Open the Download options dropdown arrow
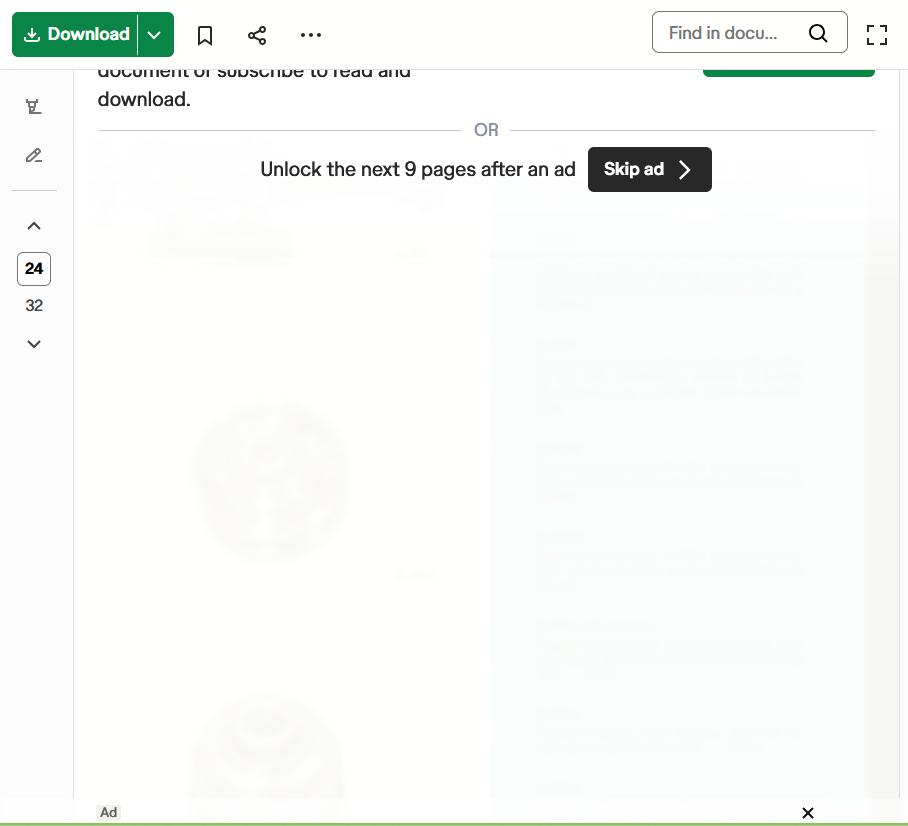This screenshot has width=908, height=826. coord(155,35)
